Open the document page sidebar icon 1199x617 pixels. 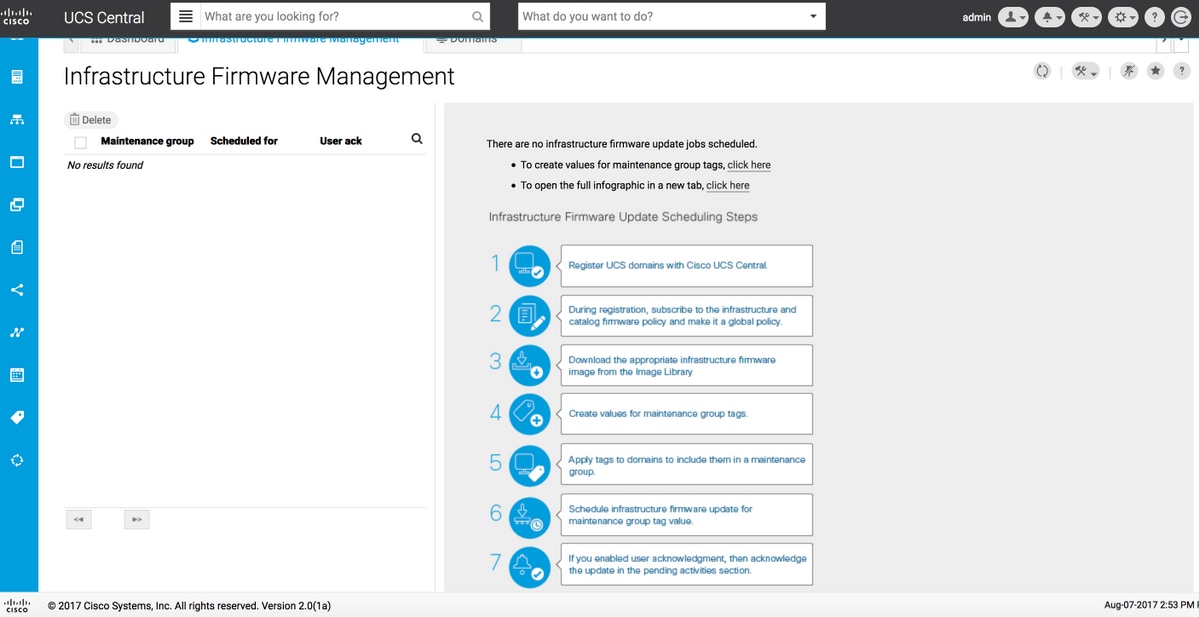click(x=17, y=247)
